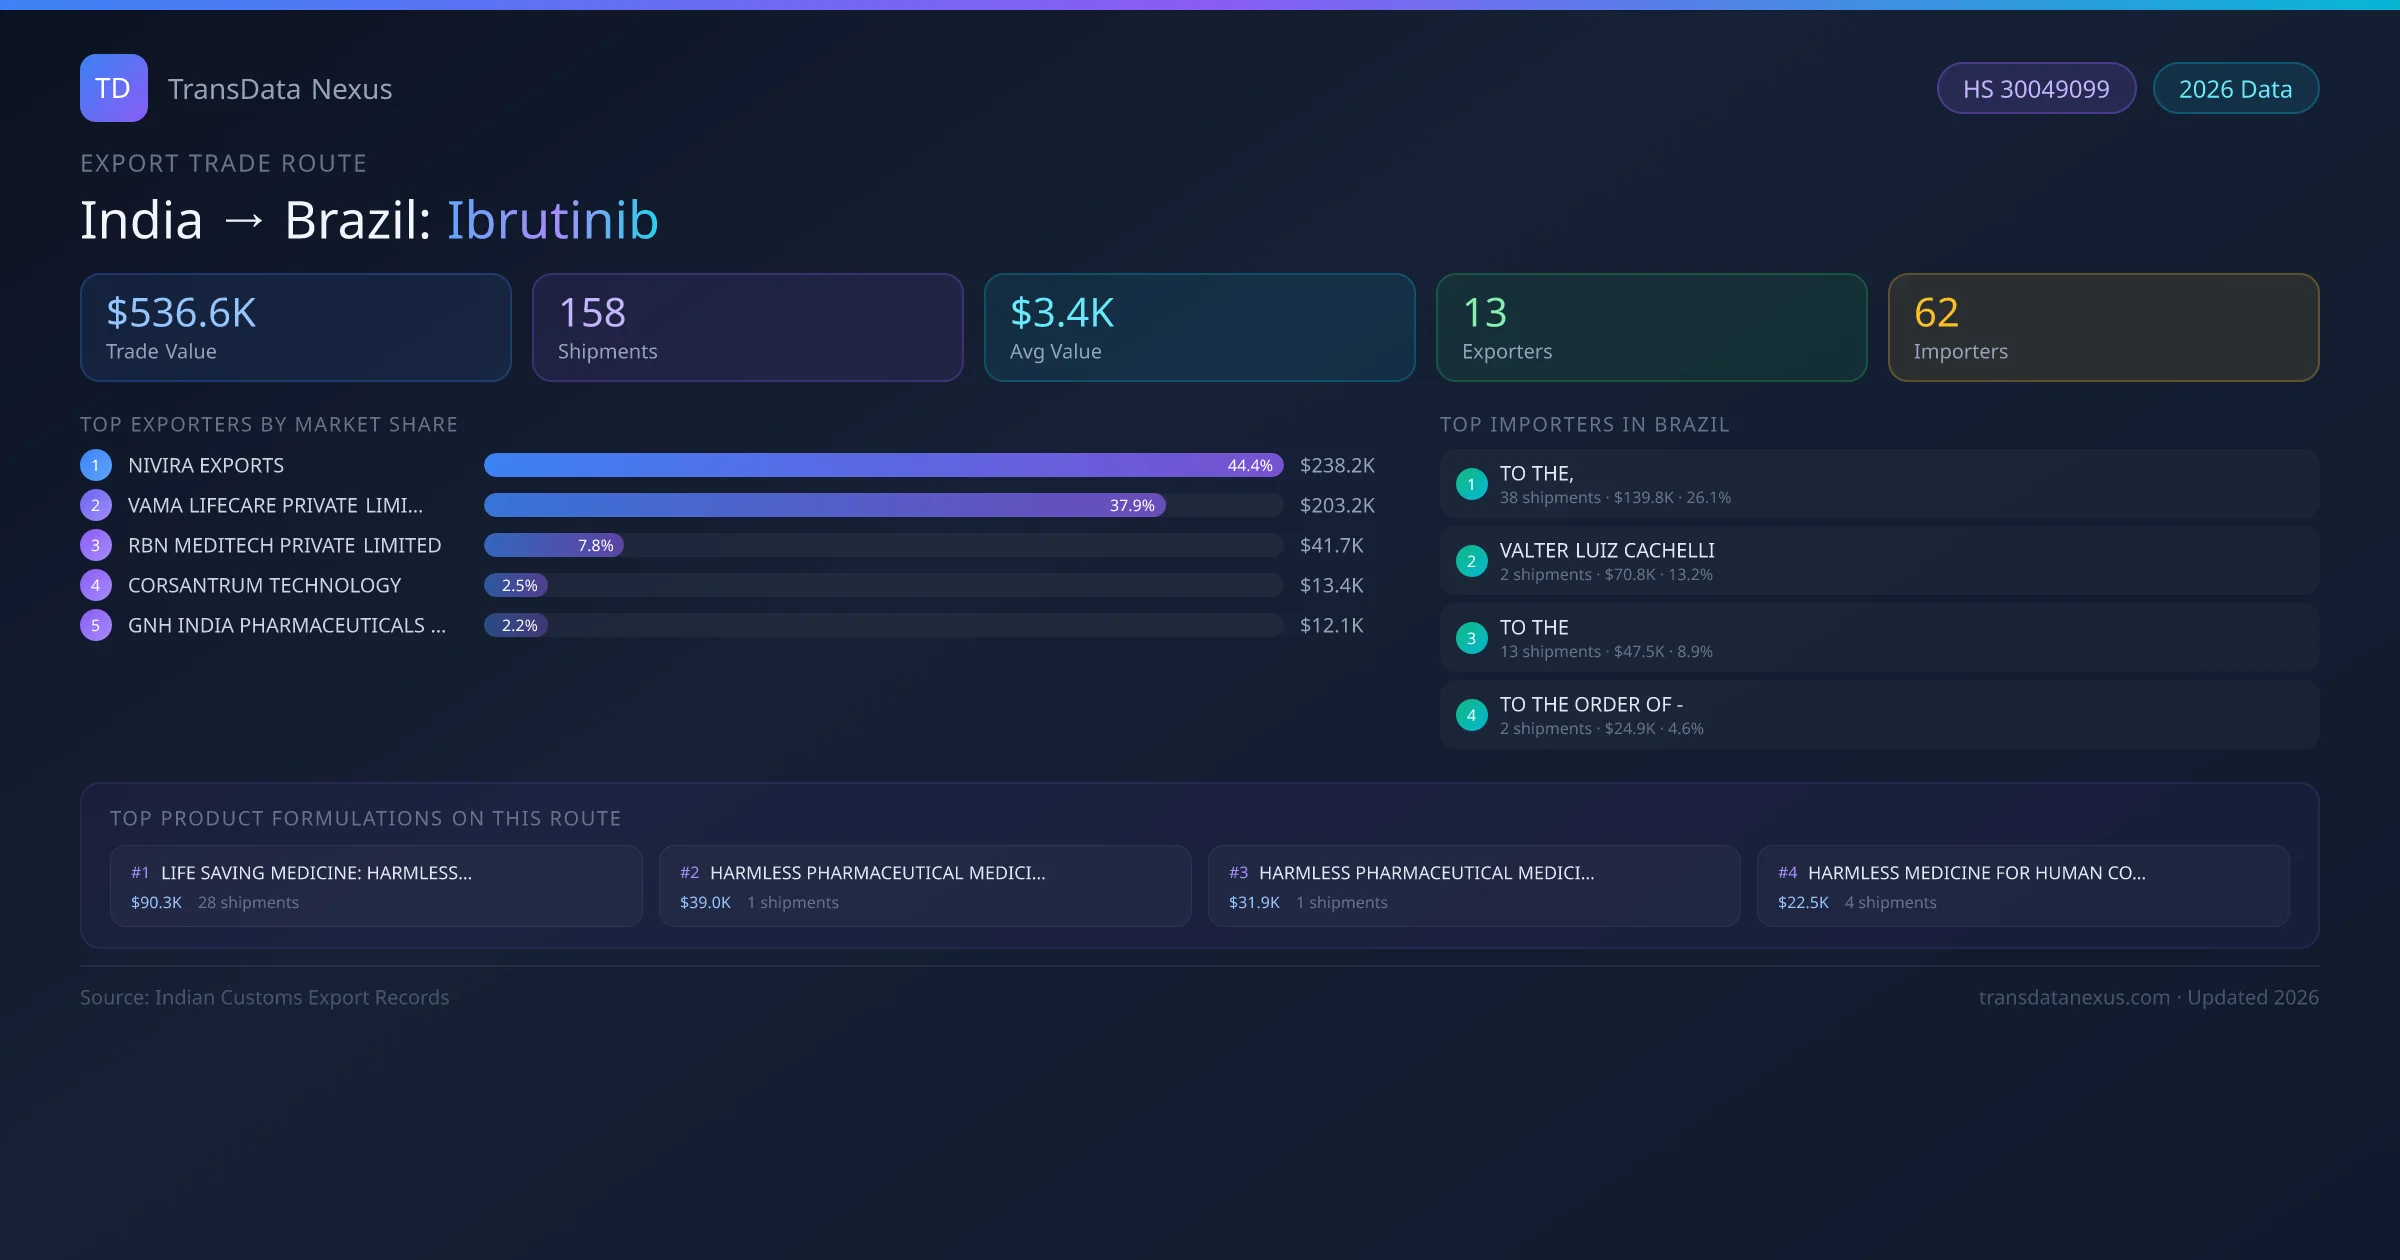
Task: Select the 13 Exporters stat card
Action: 1651,327
